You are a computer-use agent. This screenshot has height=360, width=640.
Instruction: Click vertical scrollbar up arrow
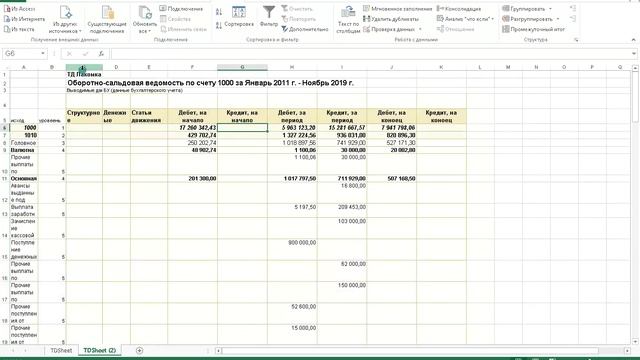pos(635,68)
